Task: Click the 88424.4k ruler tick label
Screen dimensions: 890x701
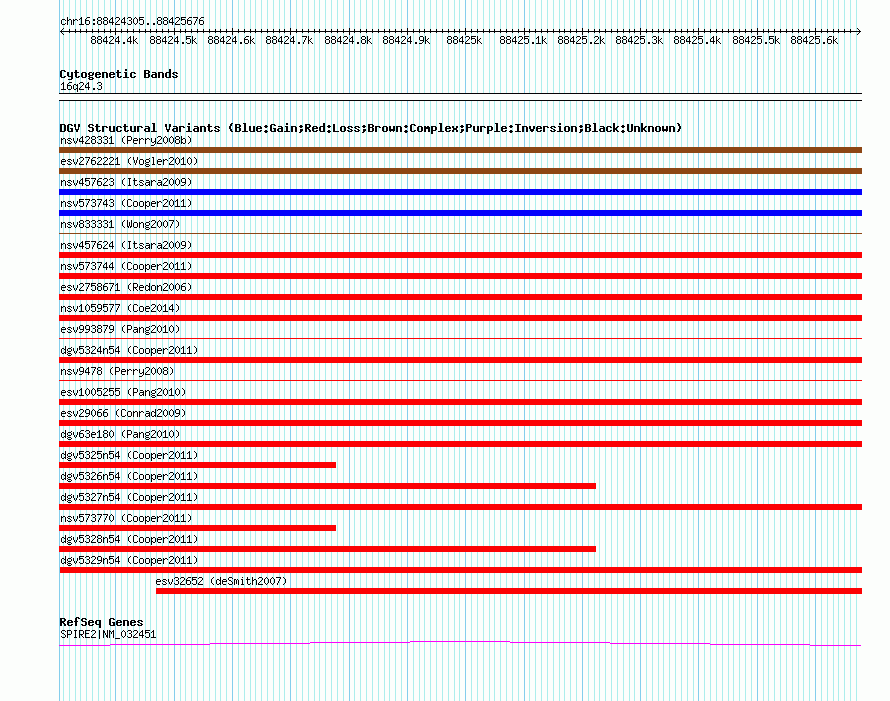Action: [114, 40]
